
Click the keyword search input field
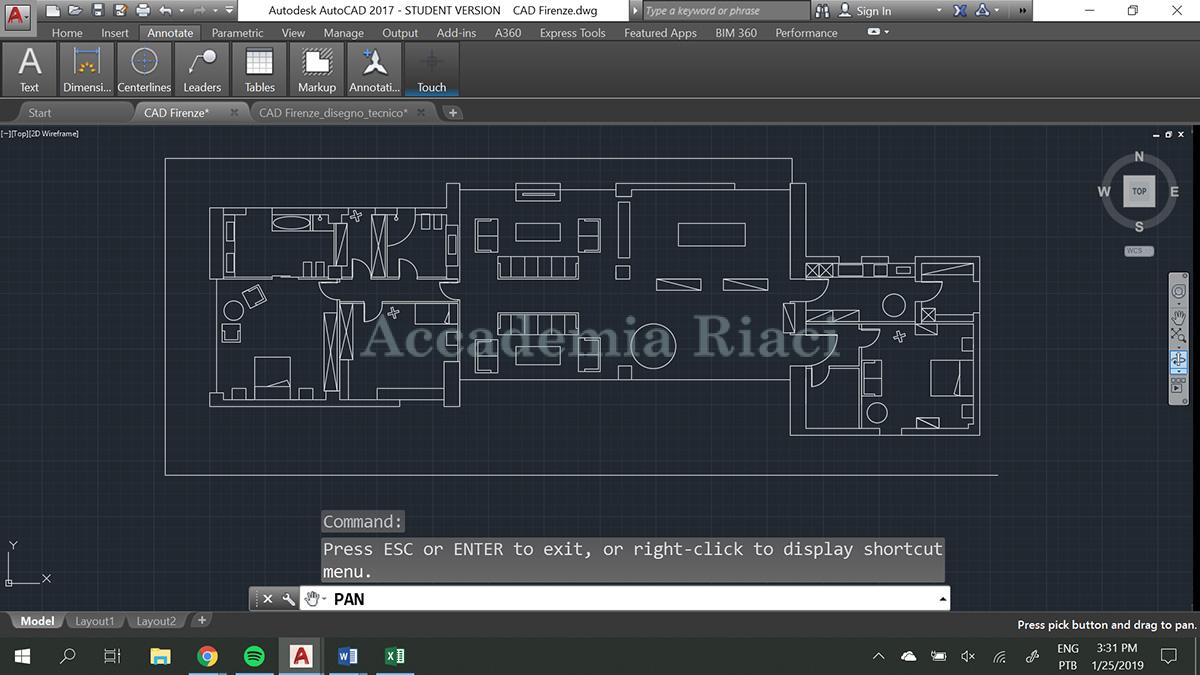click(x=726, y=11)
